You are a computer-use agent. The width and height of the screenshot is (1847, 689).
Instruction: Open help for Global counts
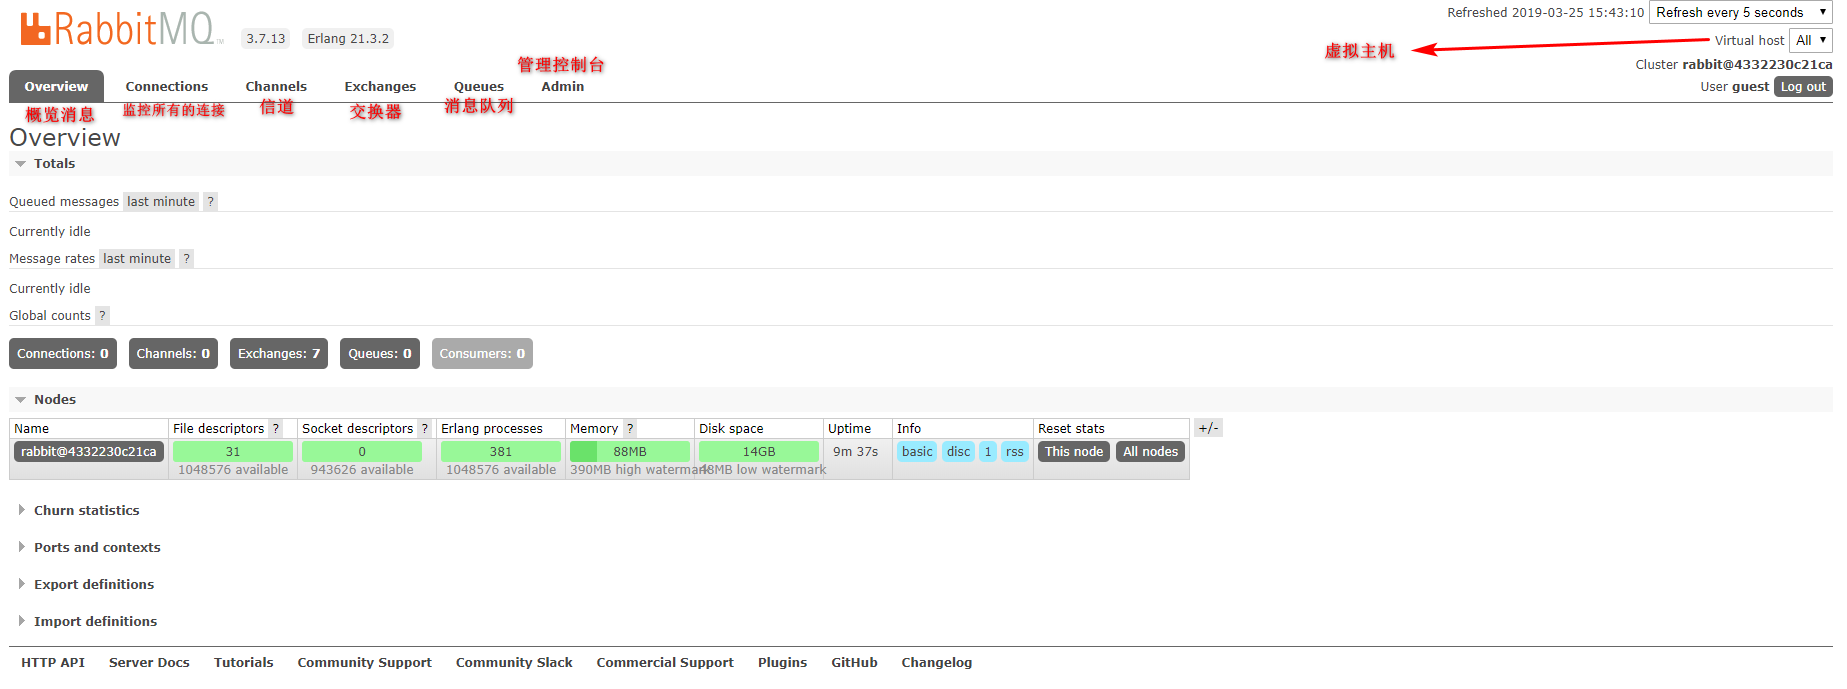point(102,316)
